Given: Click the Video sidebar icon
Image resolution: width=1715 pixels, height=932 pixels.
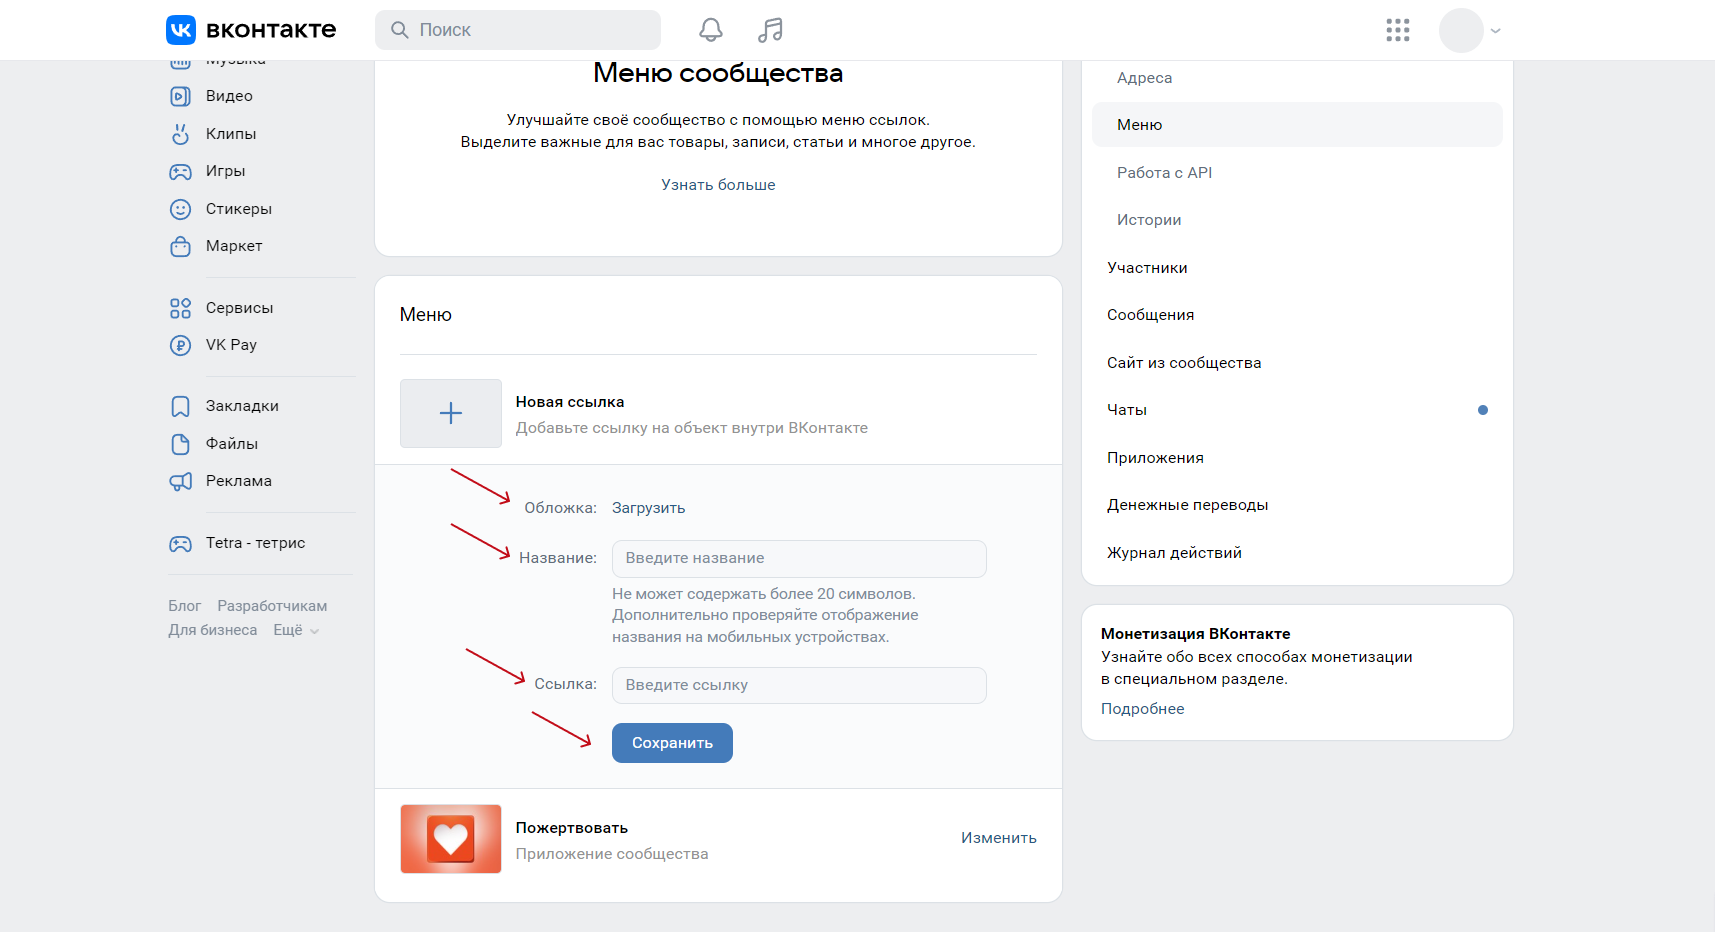Looking at the screenshot, I should pyautogui.click(x=180, y=96).
